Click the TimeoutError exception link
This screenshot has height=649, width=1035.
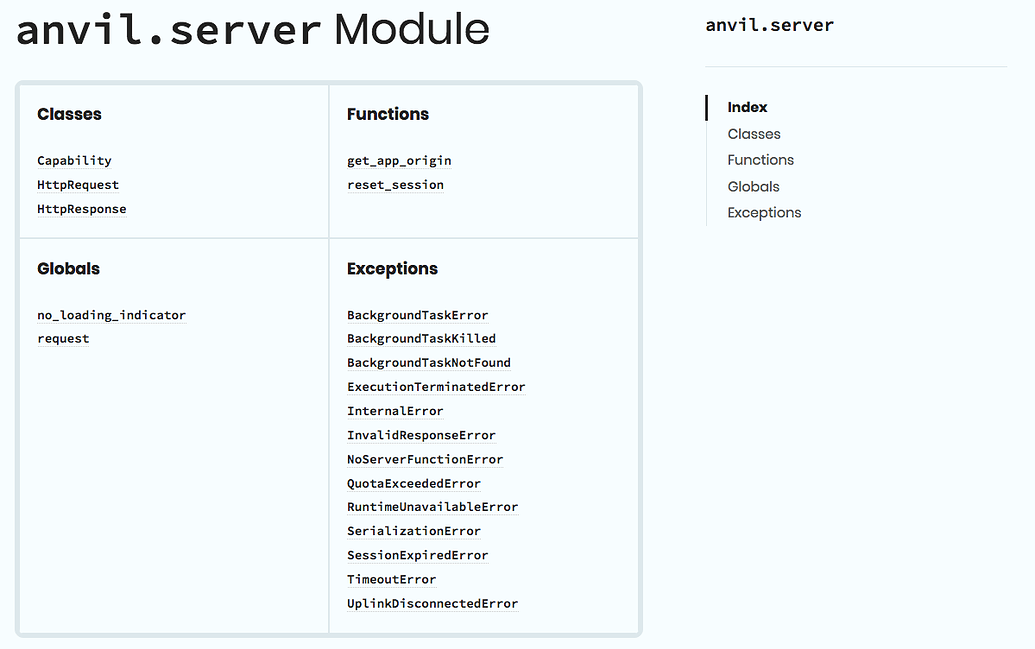click(x=391, y=580)
